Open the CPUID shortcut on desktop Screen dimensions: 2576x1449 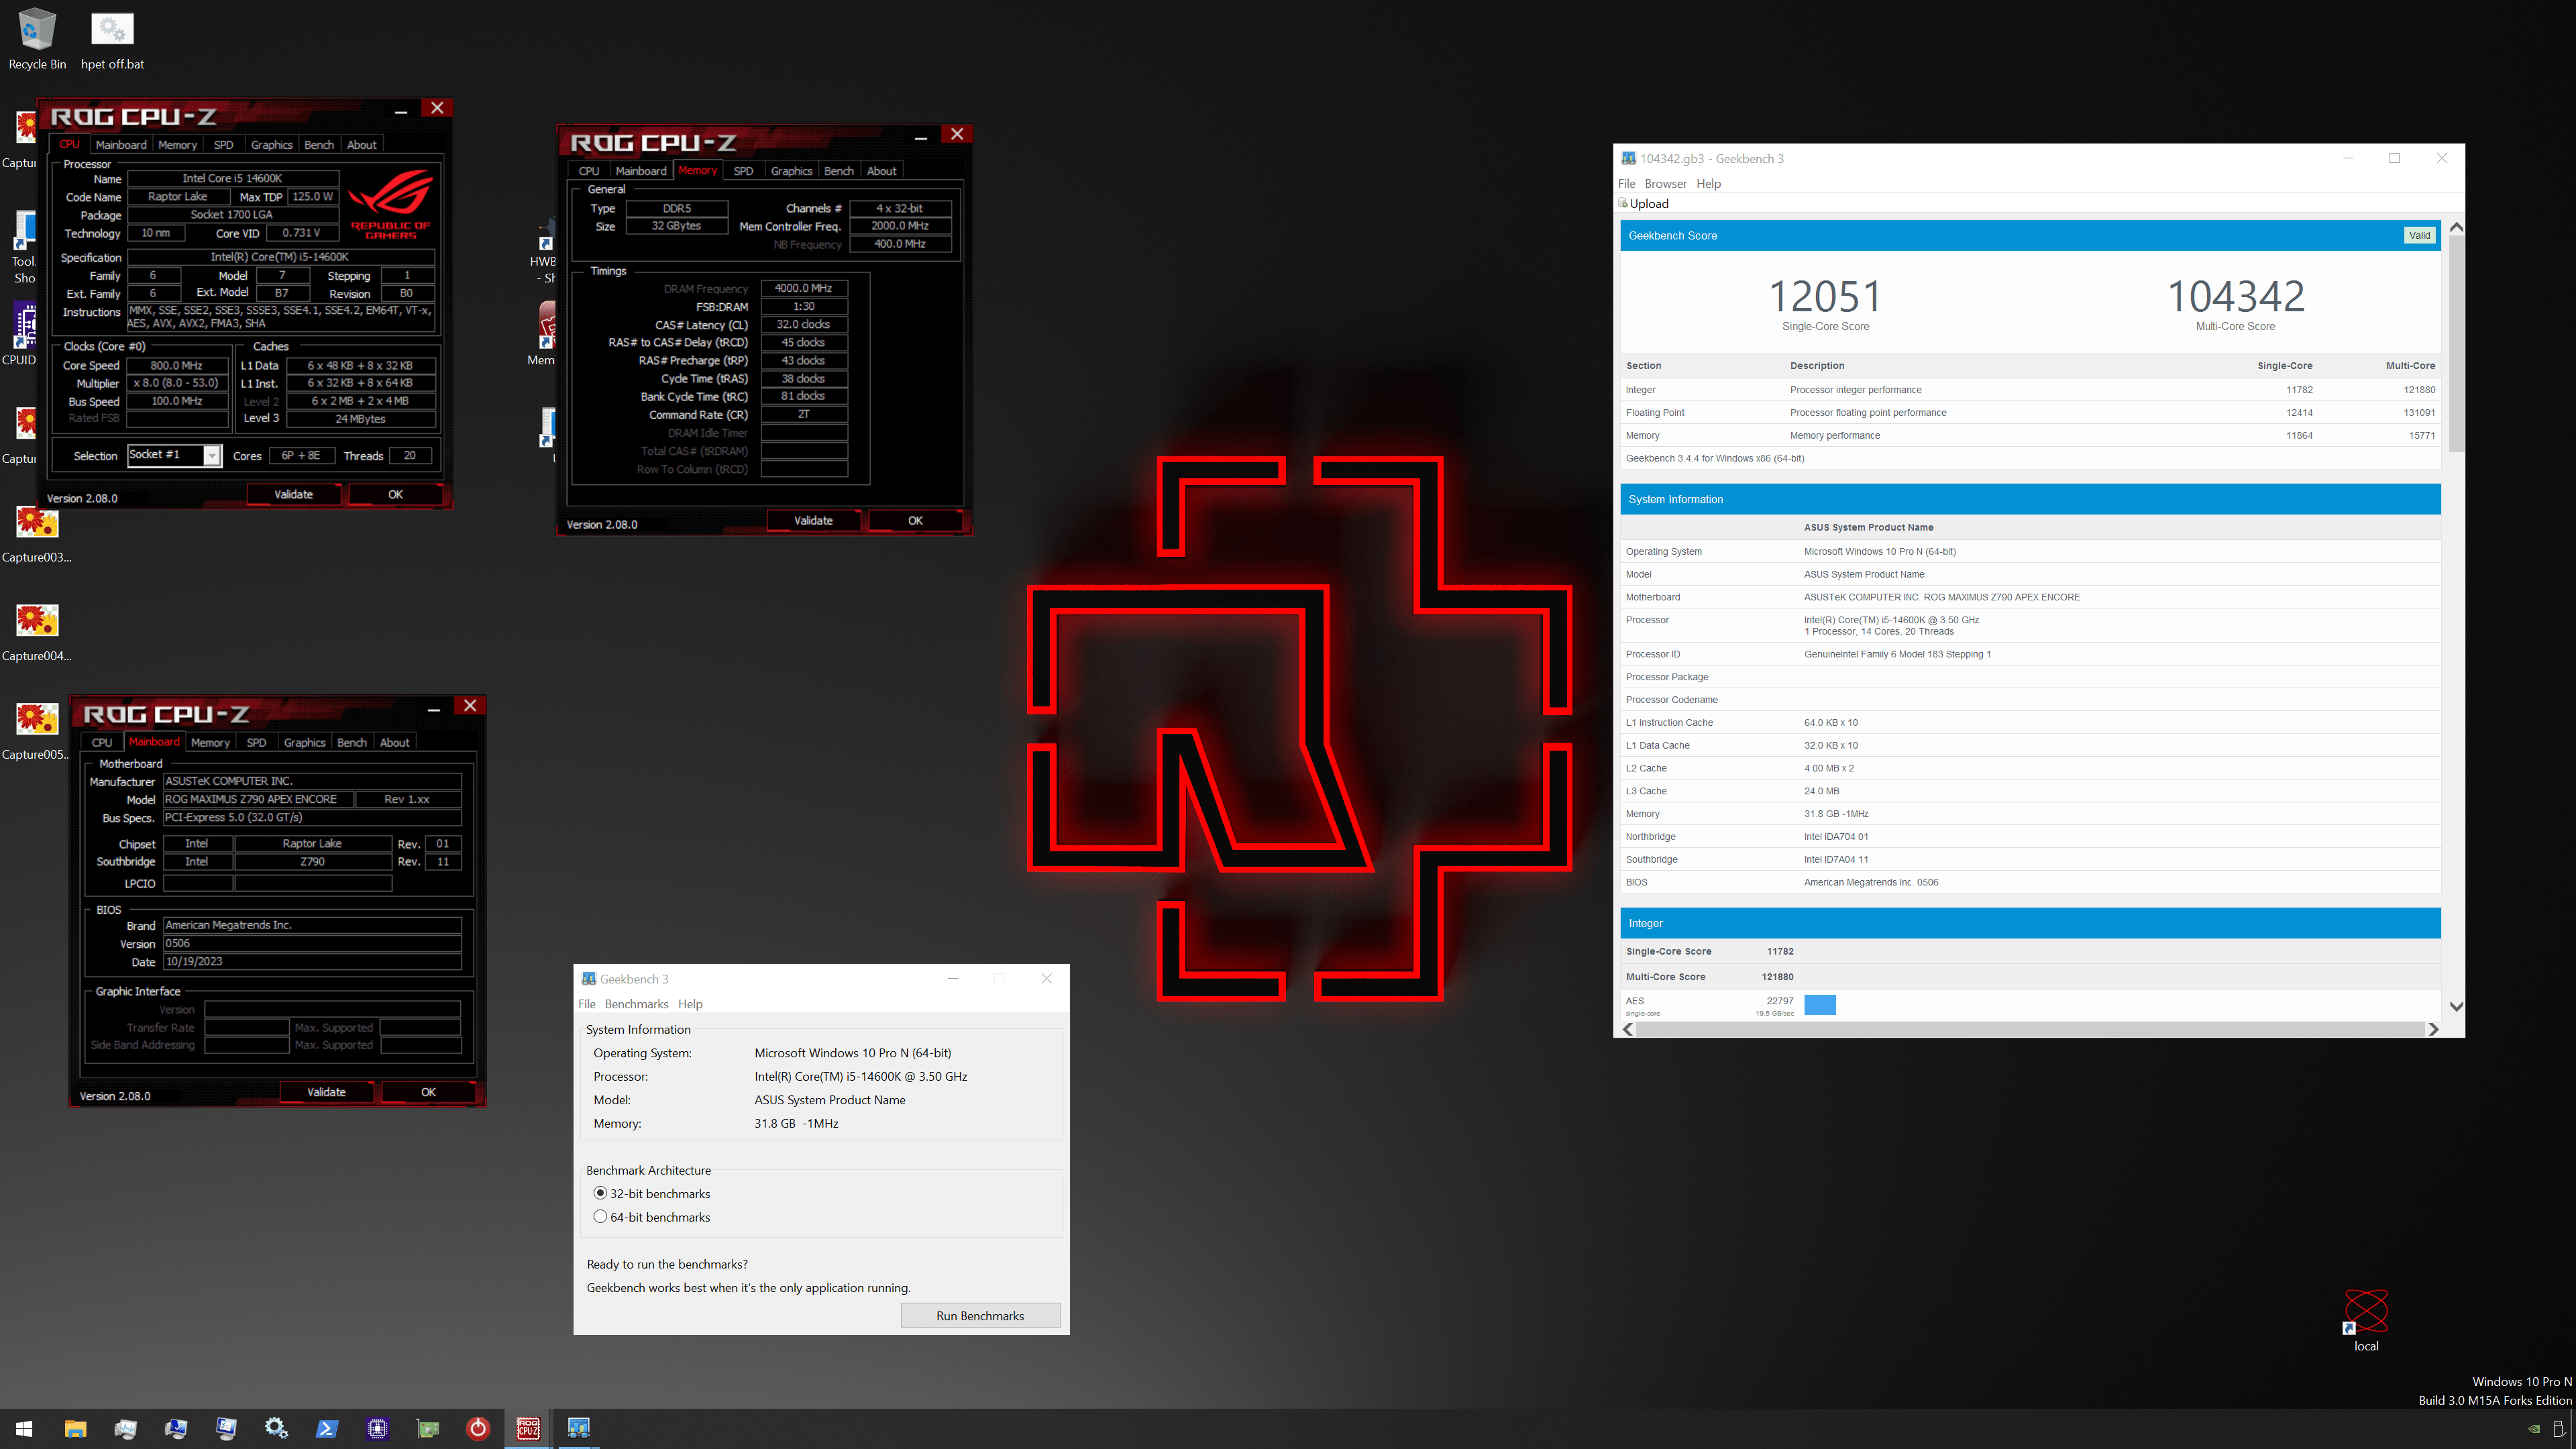(x=24, y=325)
